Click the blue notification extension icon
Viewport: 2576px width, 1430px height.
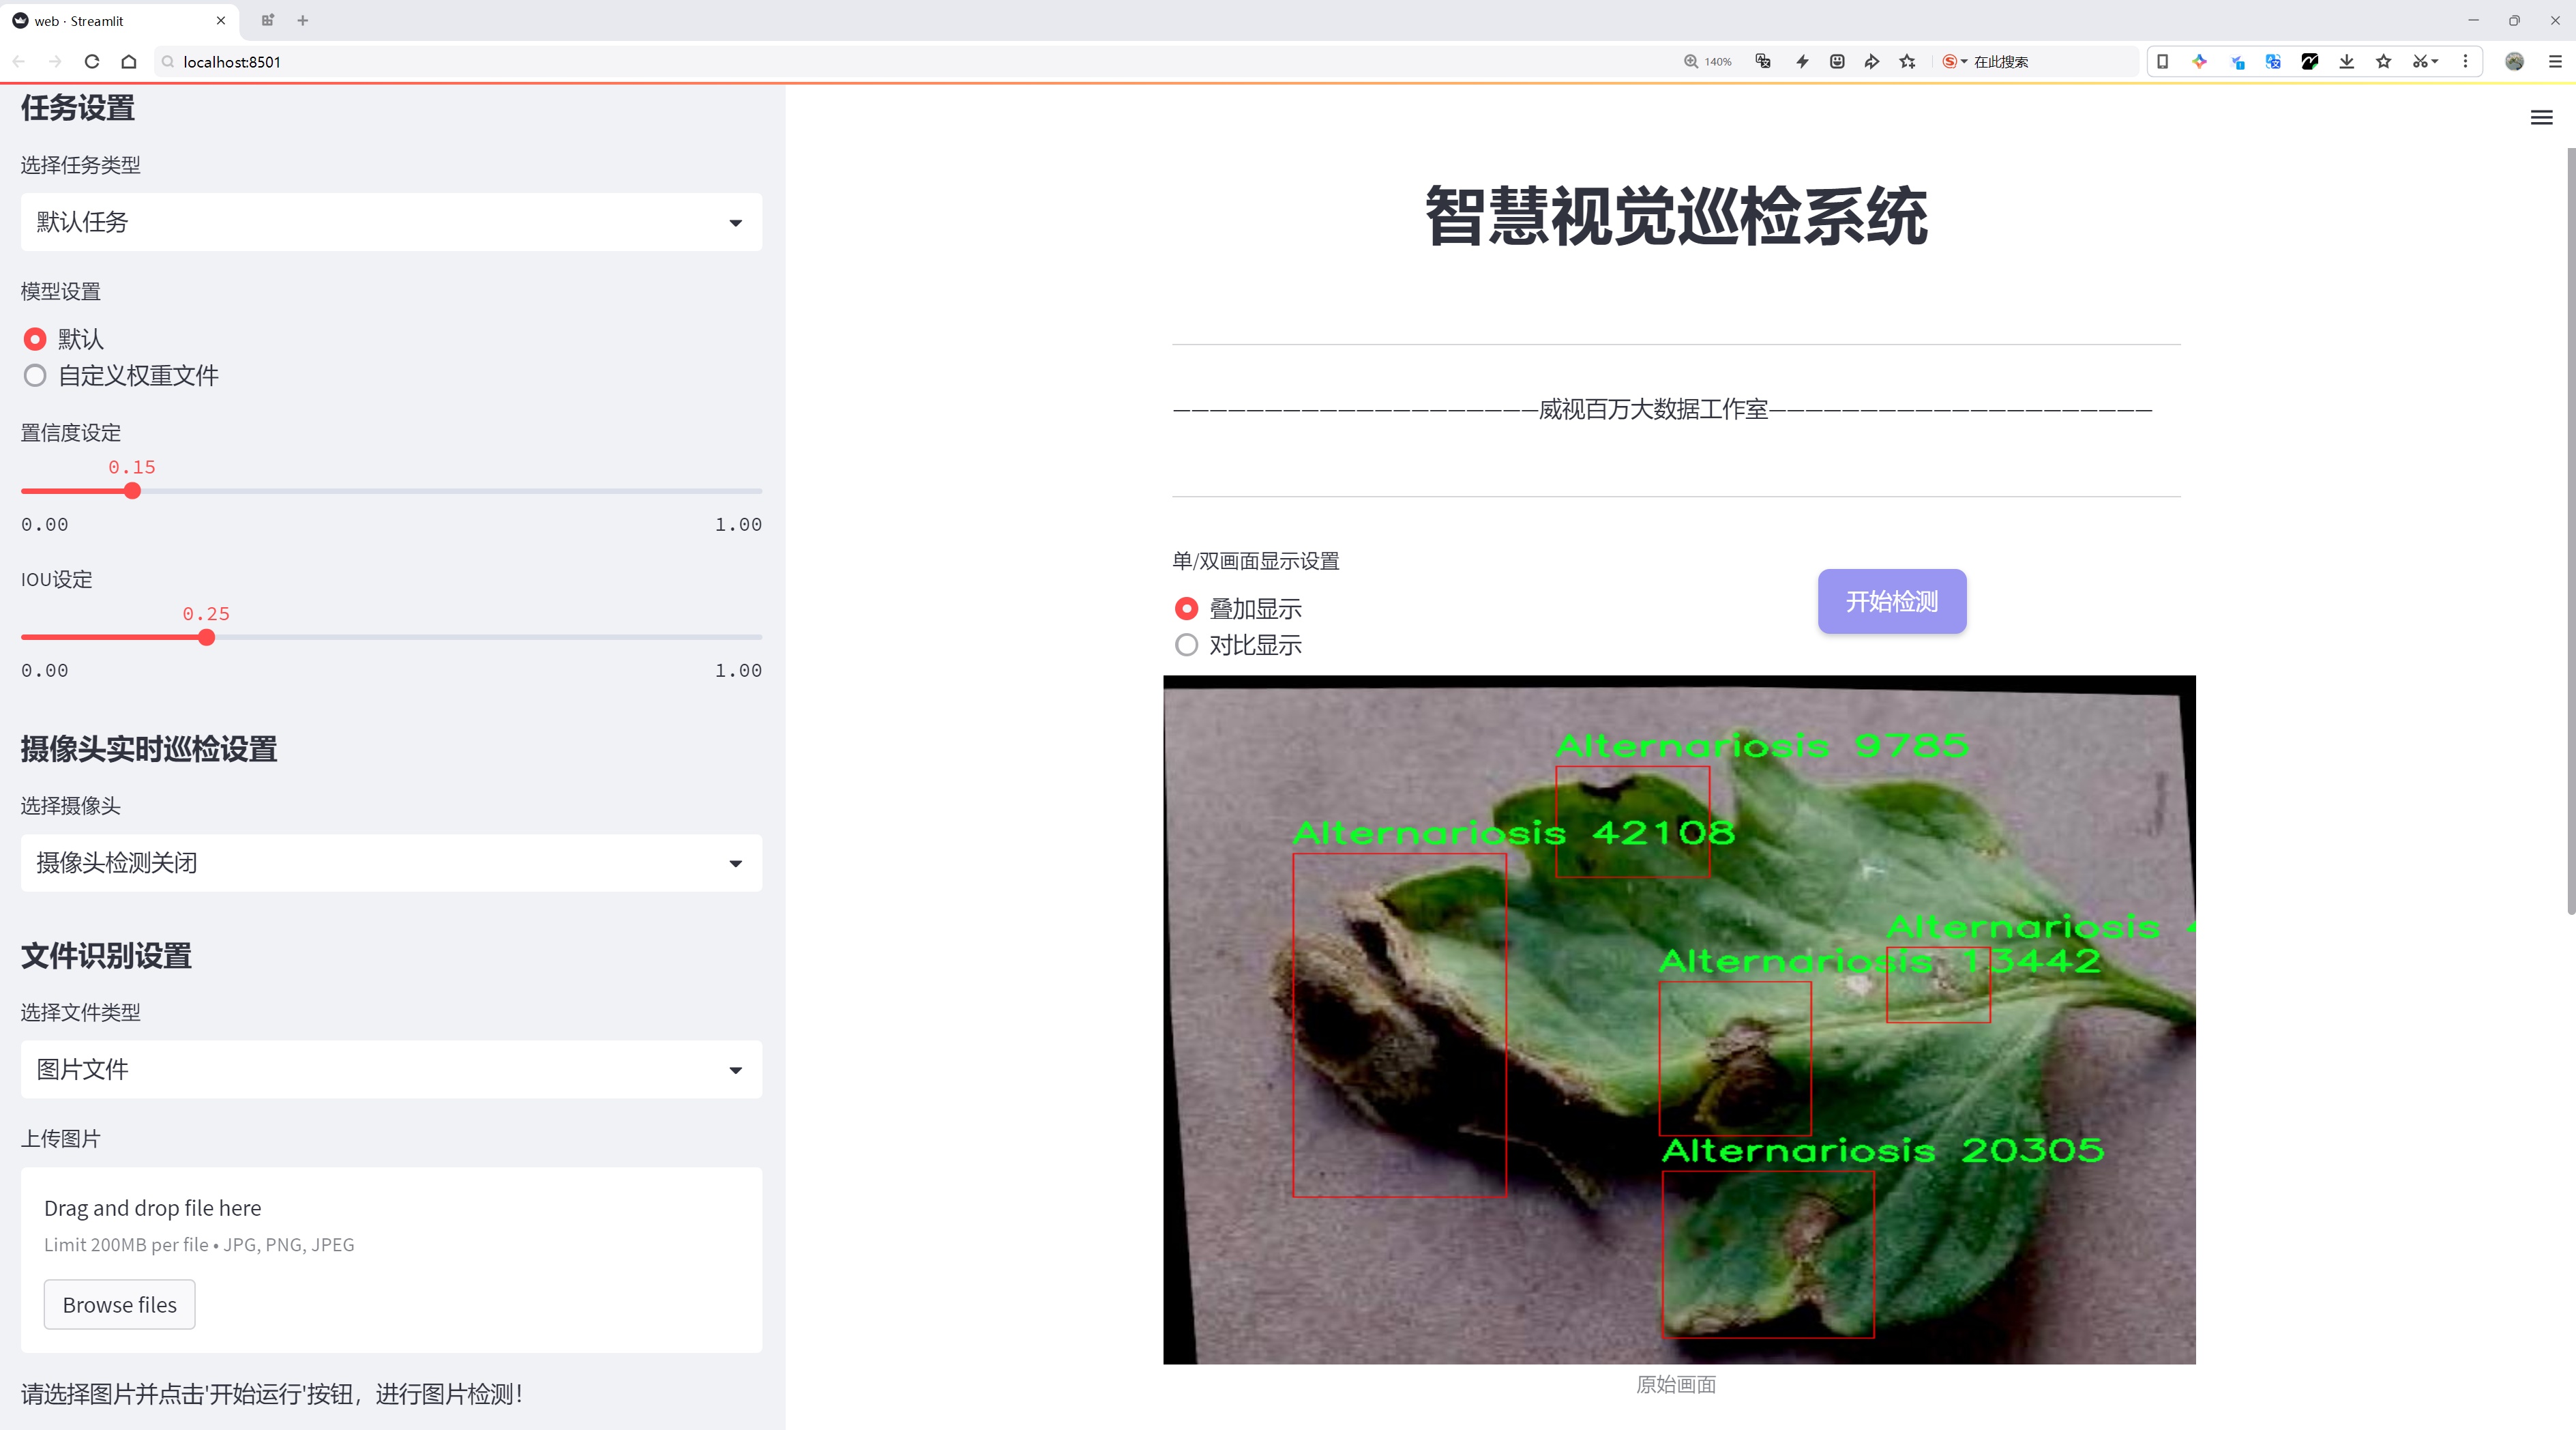[x=2237, y=62]
